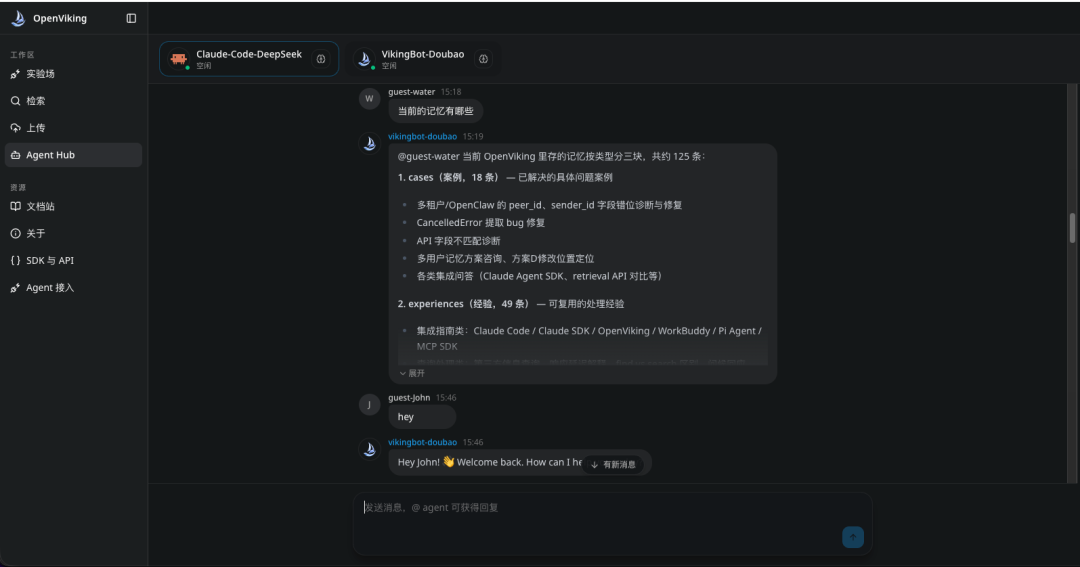Click the info icon beside 关于
1080x567 pixels.
(15, 234)
